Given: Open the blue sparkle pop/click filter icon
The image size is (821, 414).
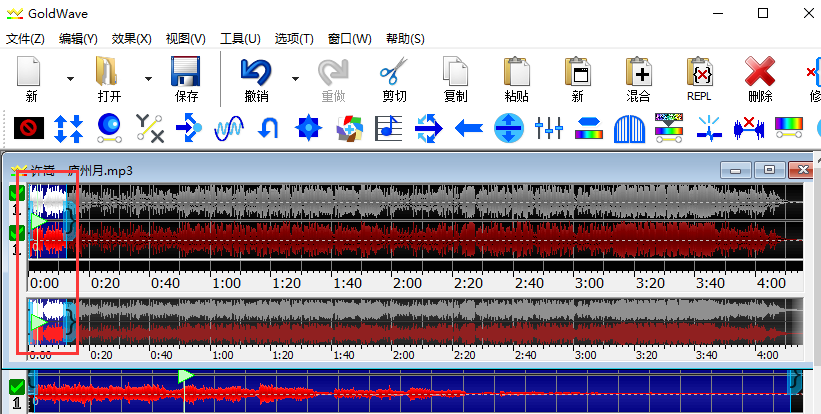Looking at the screenshot, I should click(x=709, y=128).
